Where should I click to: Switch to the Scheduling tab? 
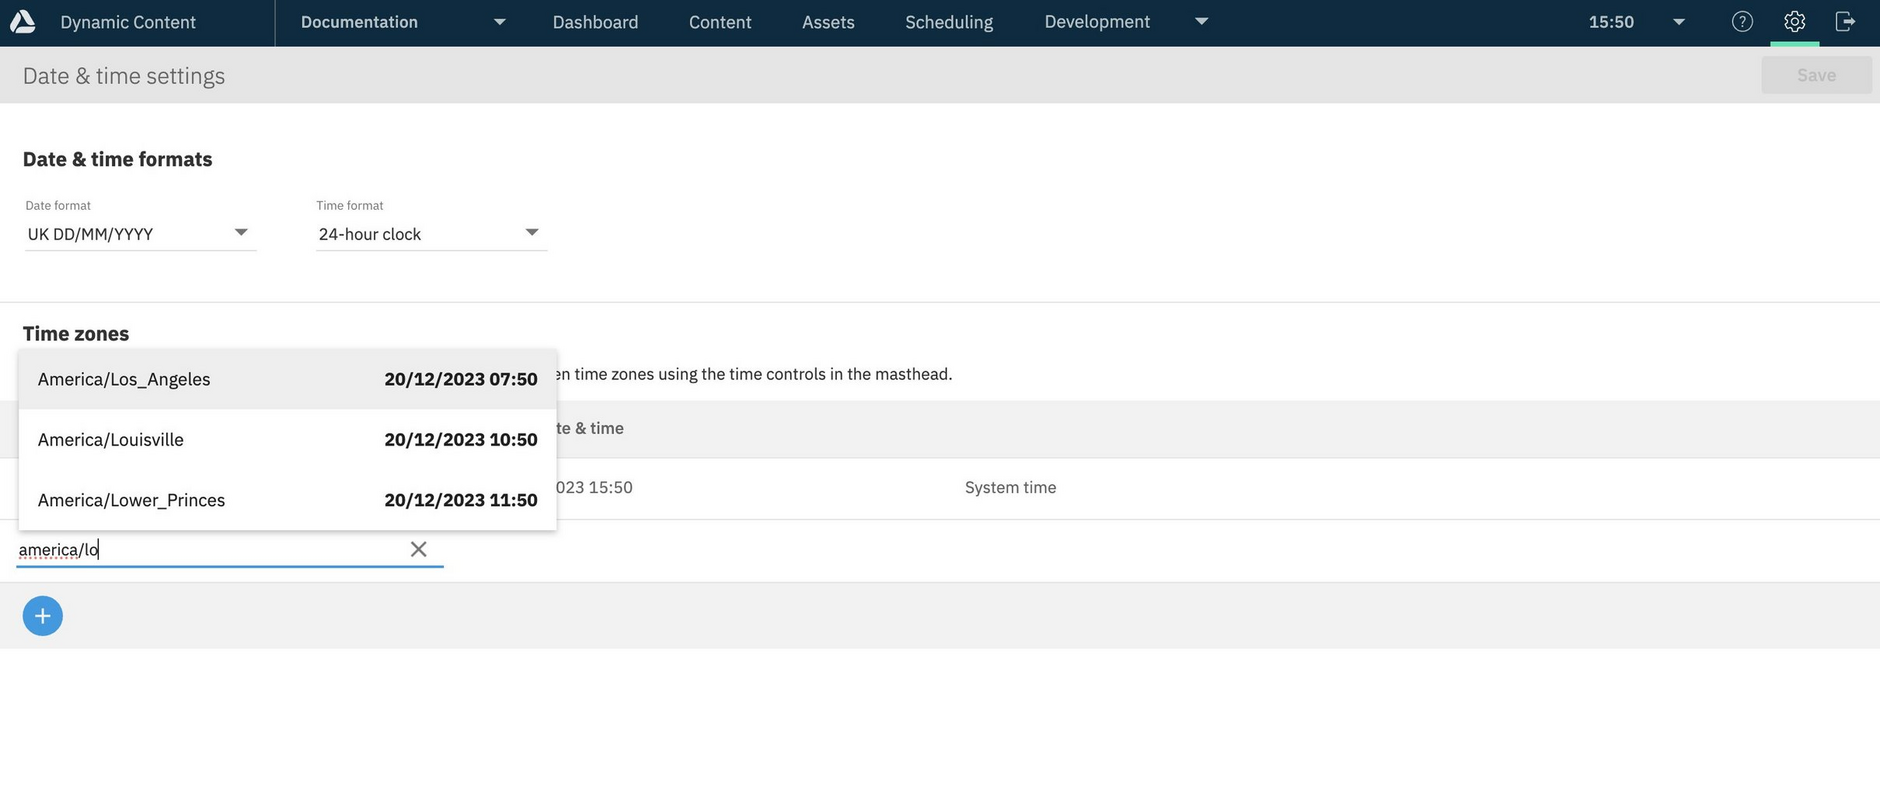[x=949, y=22]
